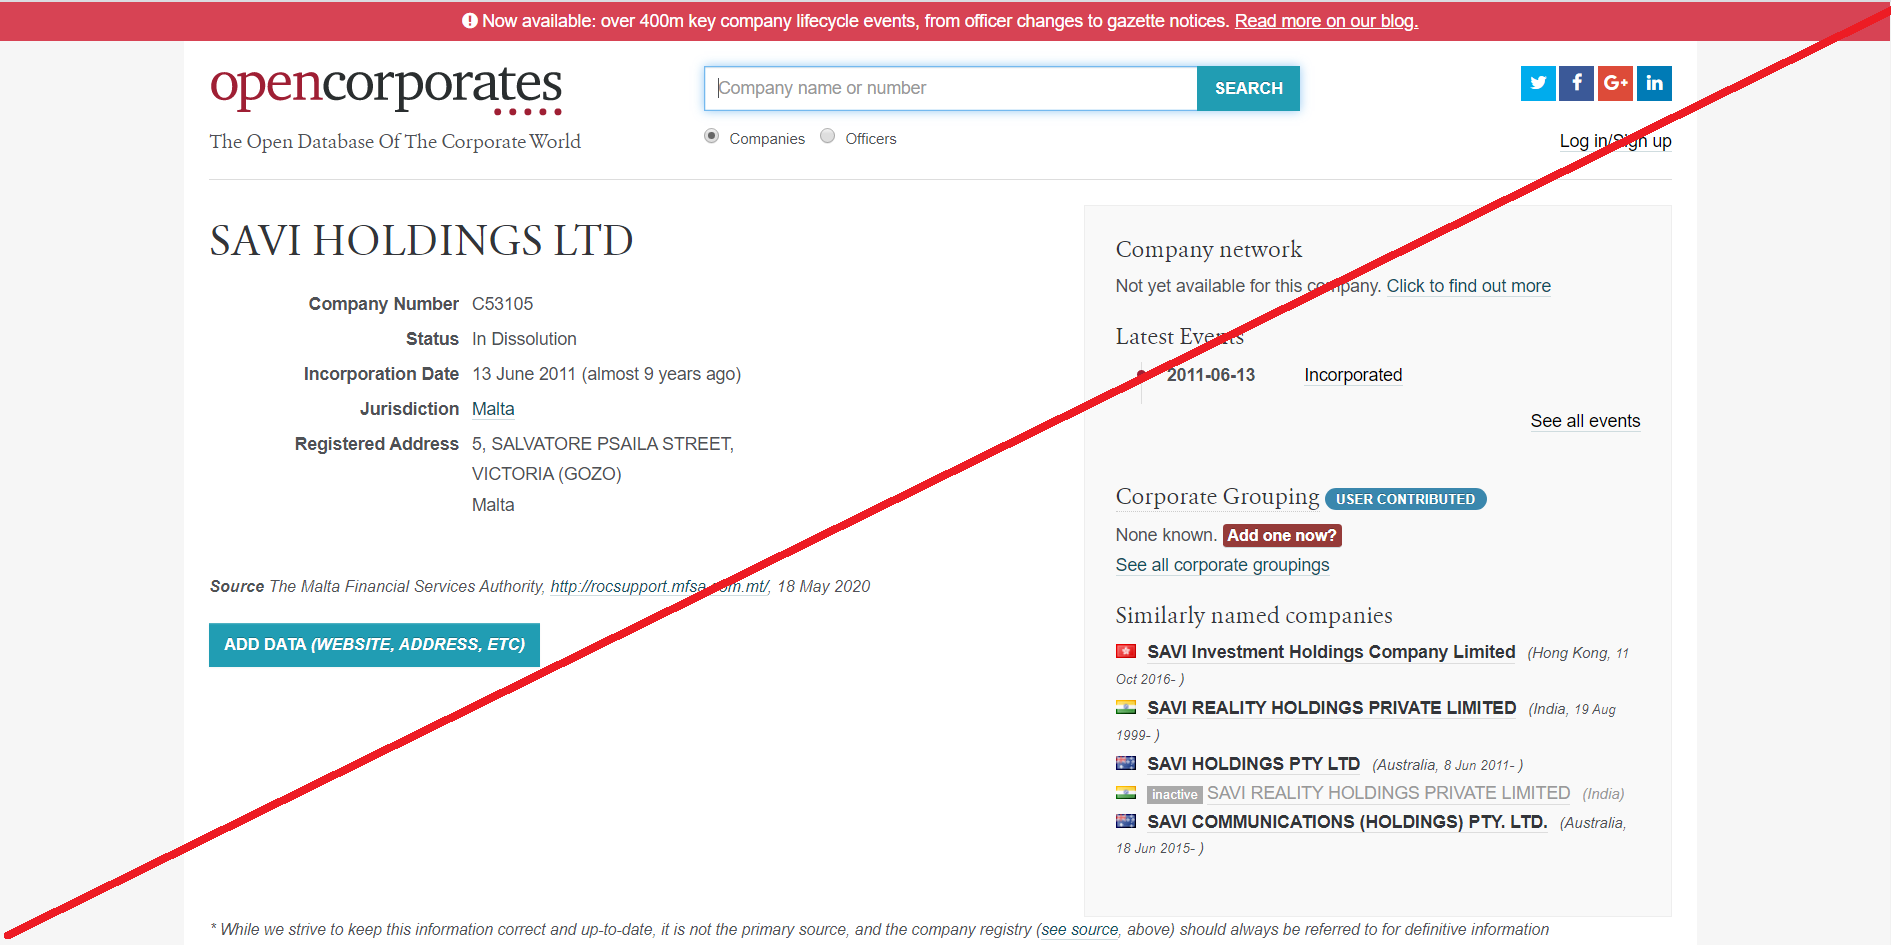Click Hong Kong flag icon beside SAVI Investment Holdings
The width and height of the screenshot is (1891, 945).
(1126, 651)
